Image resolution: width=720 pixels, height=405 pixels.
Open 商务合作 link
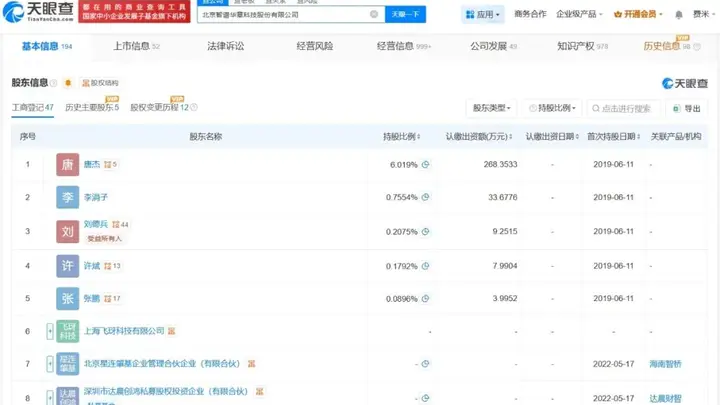[x=530, y=14]
